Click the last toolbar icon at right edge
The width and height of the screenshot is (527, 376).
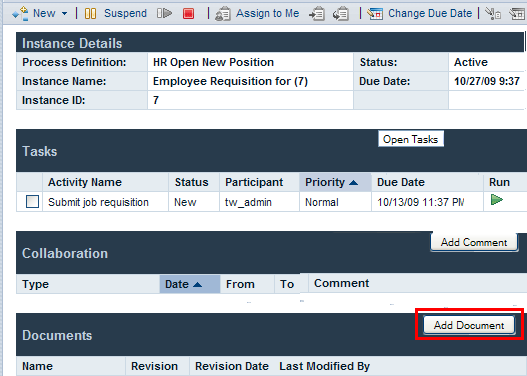pos(518,14)
